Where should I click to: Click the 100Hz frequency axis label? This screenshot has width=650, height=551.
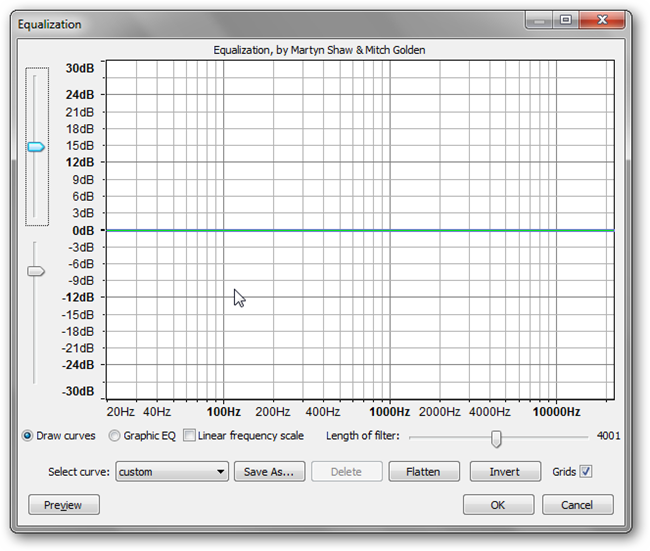[224, 412]
